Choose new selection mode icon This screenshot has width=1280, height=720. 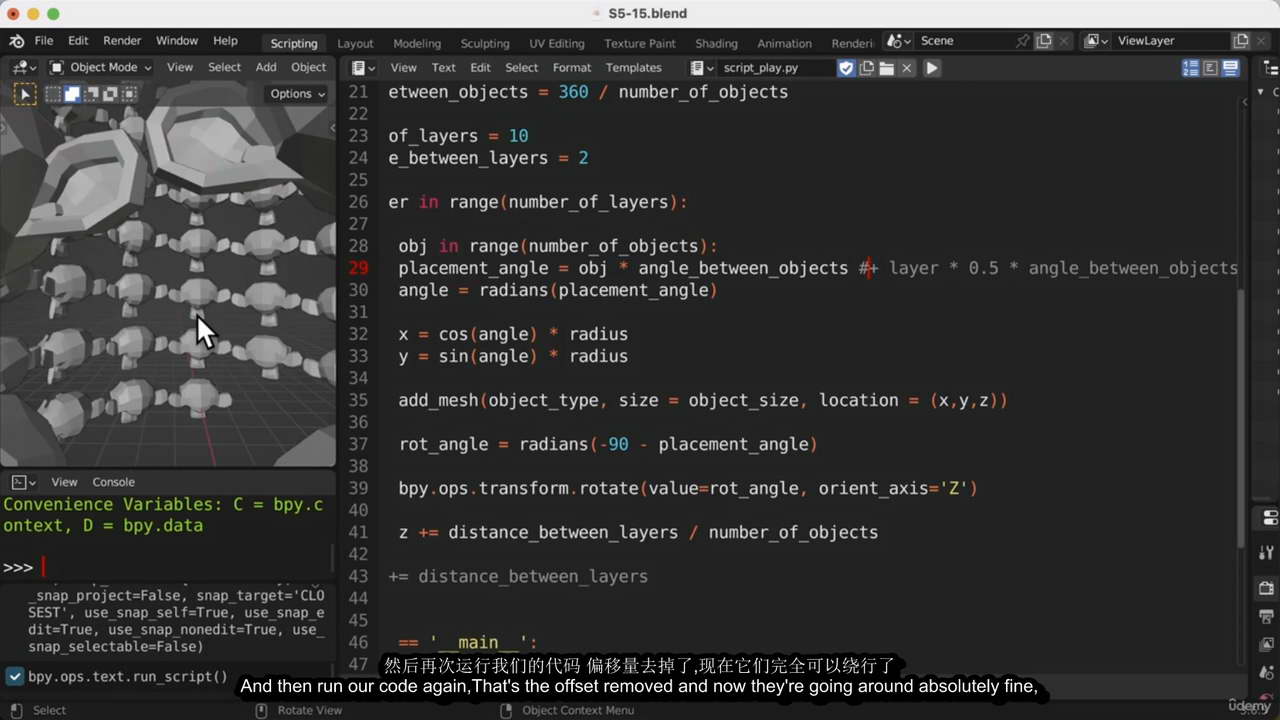(x=53, y=94)
